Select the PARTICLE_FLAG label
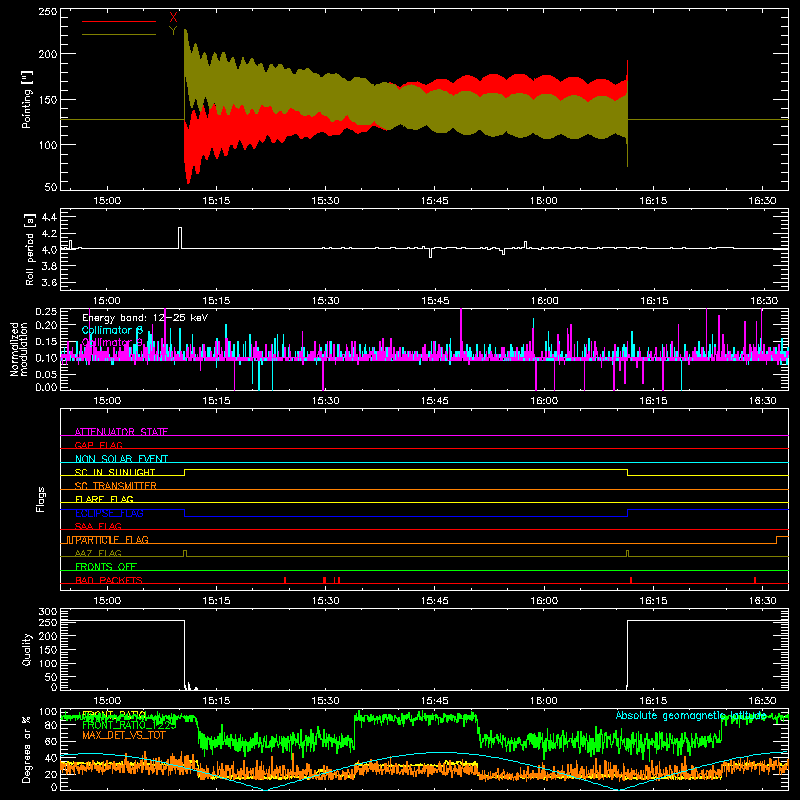Screen dimensions: 800x800 coord(112,540)
